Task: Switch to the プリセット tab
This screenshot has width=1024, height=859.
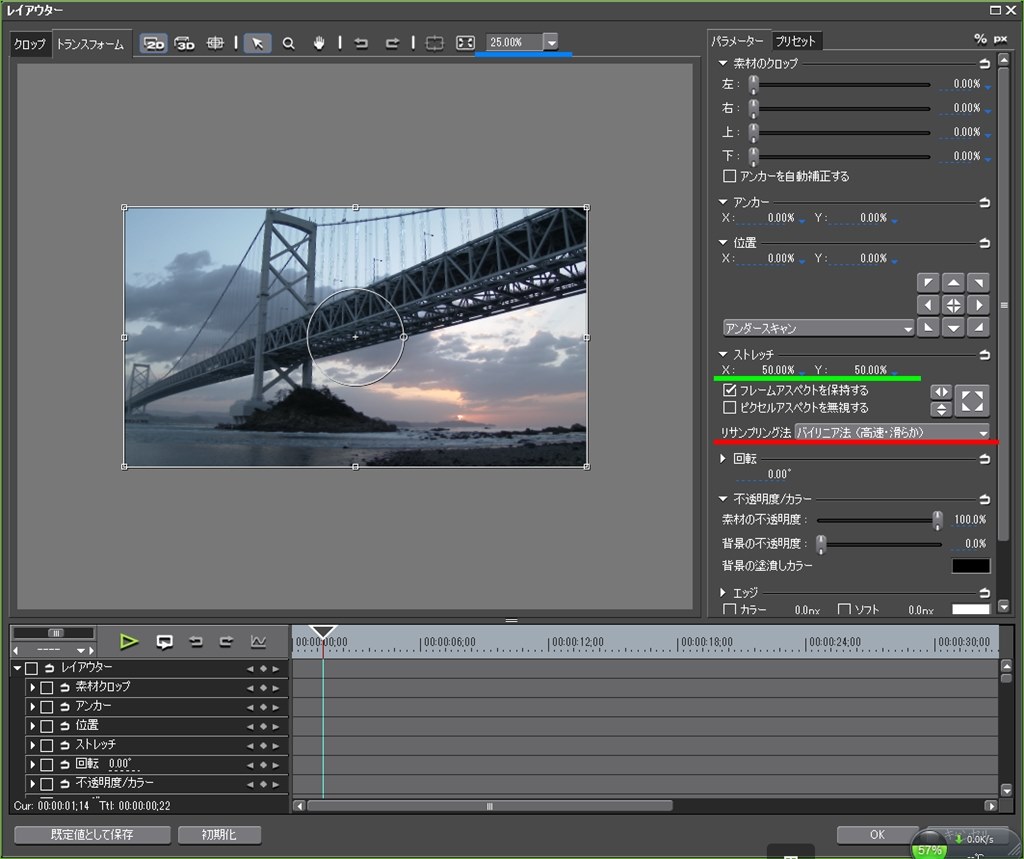Action: (x=795, y=41)
